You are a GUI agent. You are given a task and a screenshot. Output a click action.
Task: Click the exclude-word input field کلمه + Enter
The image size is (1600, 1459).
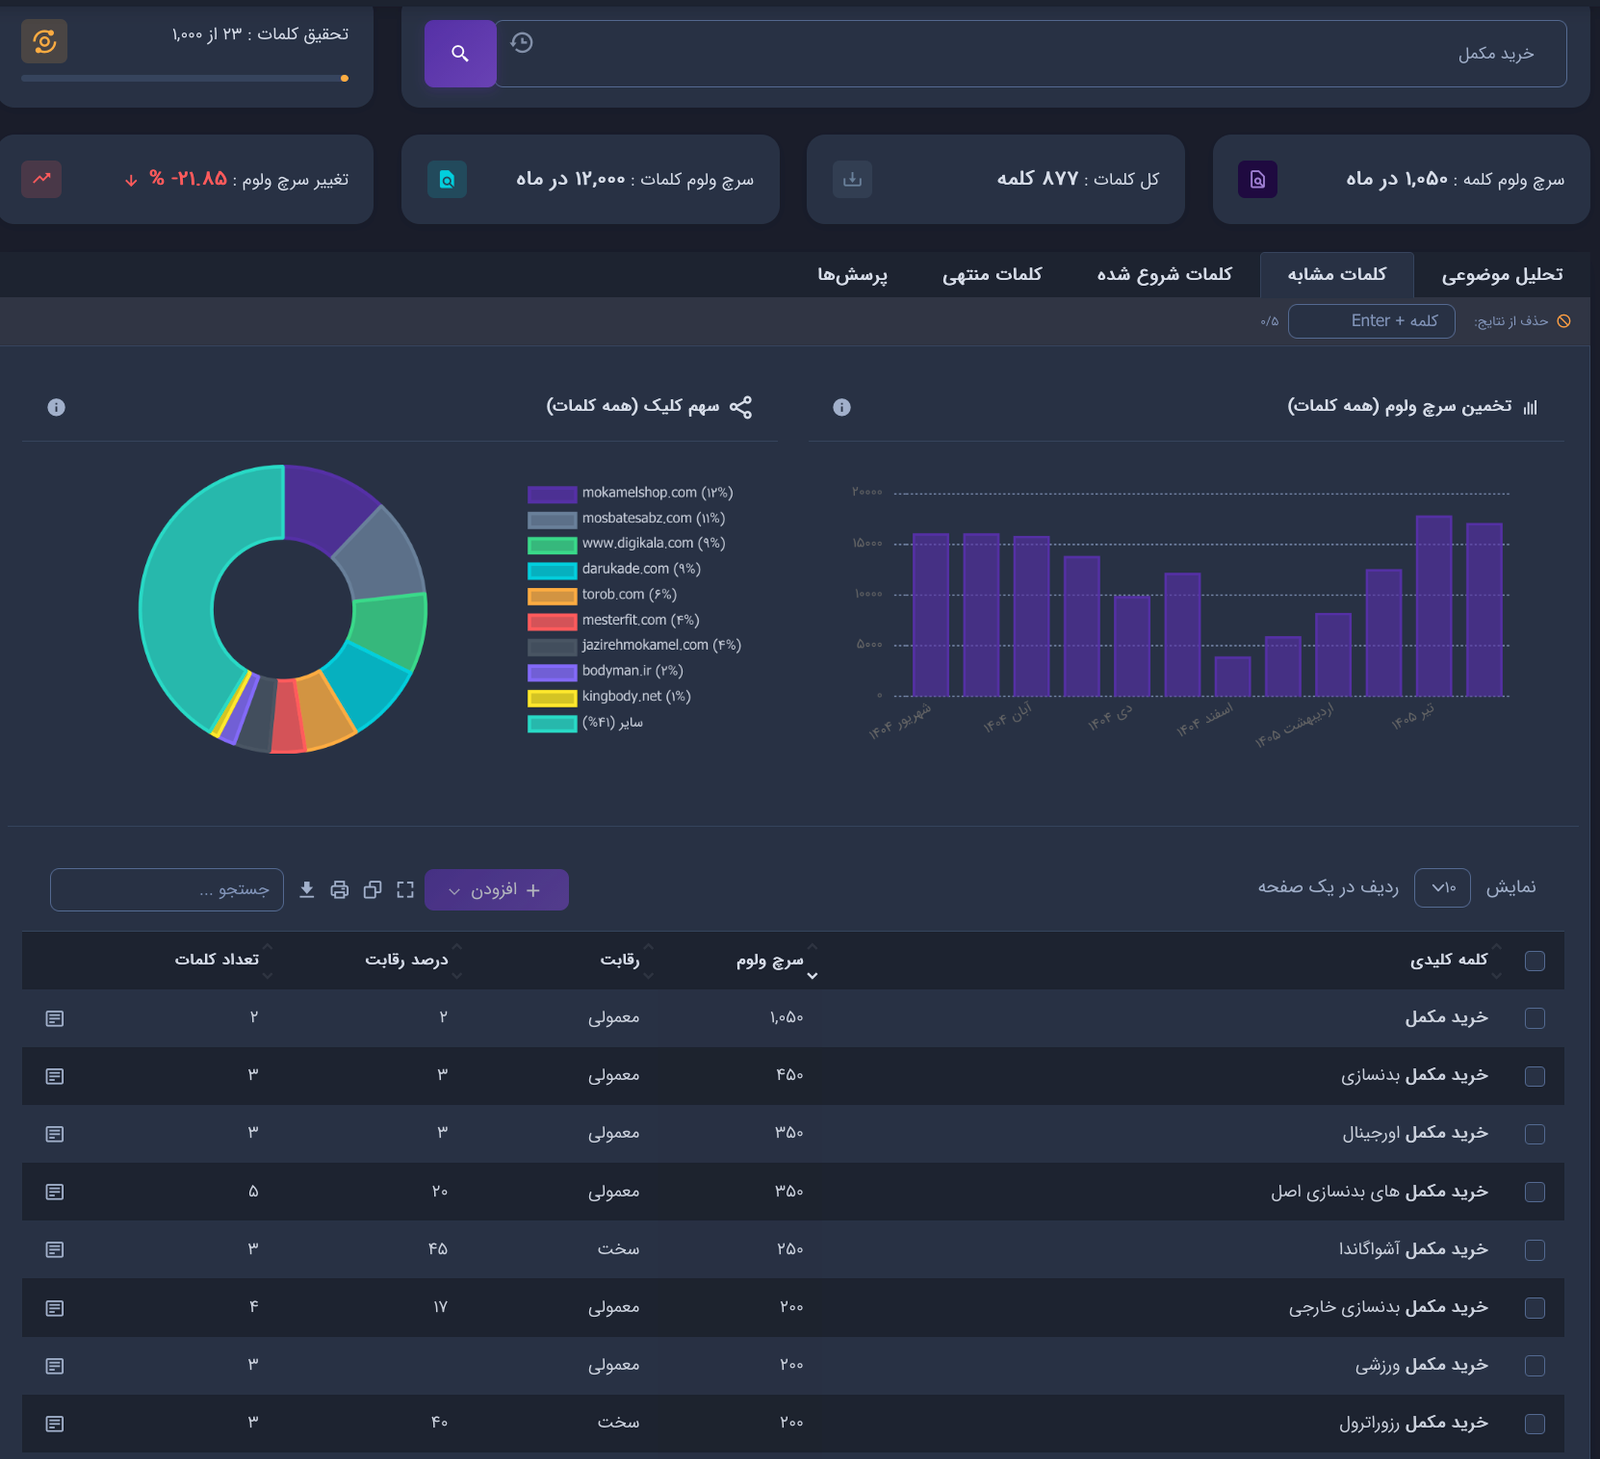point(1371,321)
